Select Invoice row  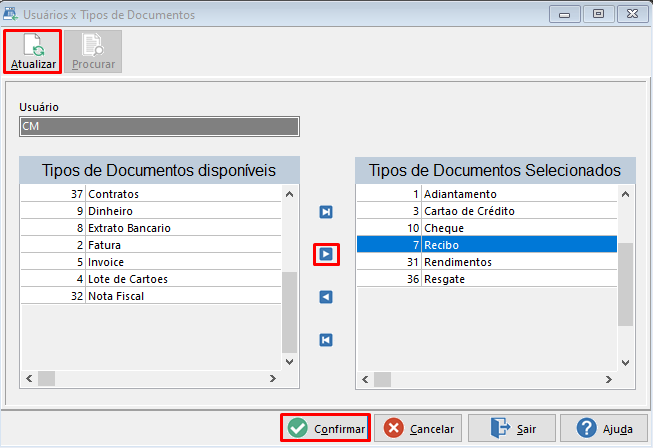coord(151,262)
